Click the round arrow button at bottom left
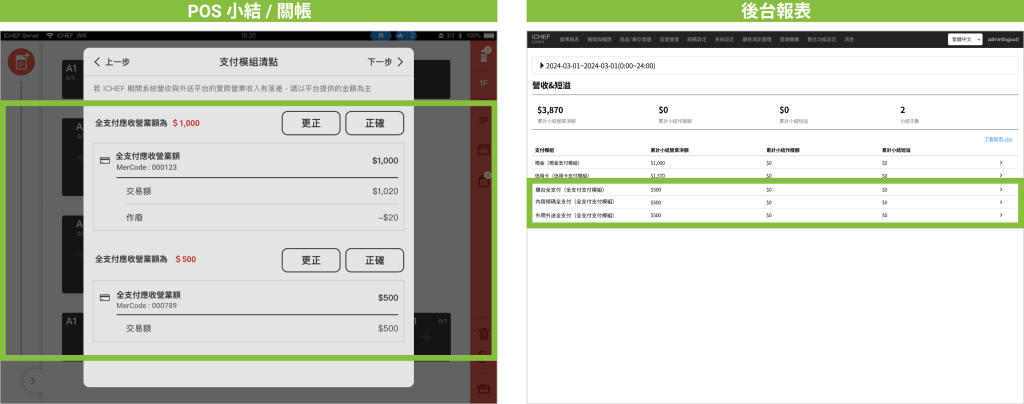 pos(30,381)
